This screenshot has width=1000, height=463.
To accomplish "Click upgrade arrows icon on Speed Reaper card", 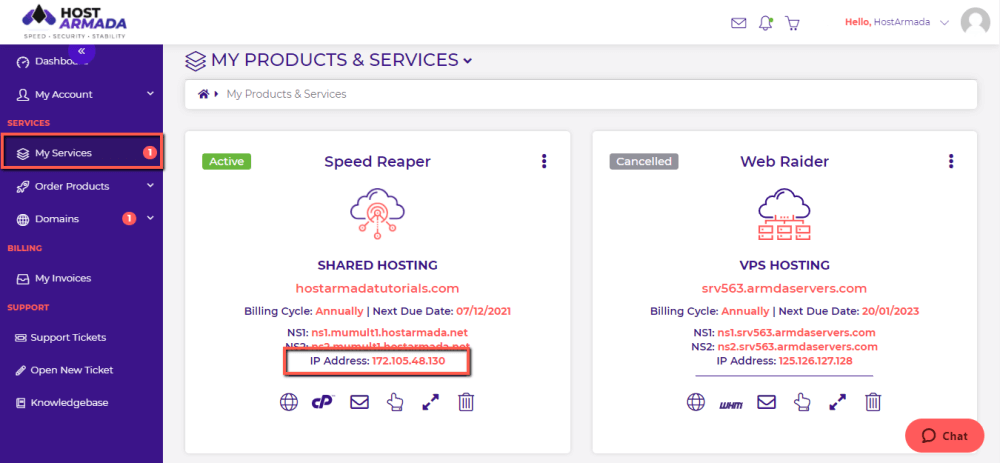I will (x=430, y=402).
